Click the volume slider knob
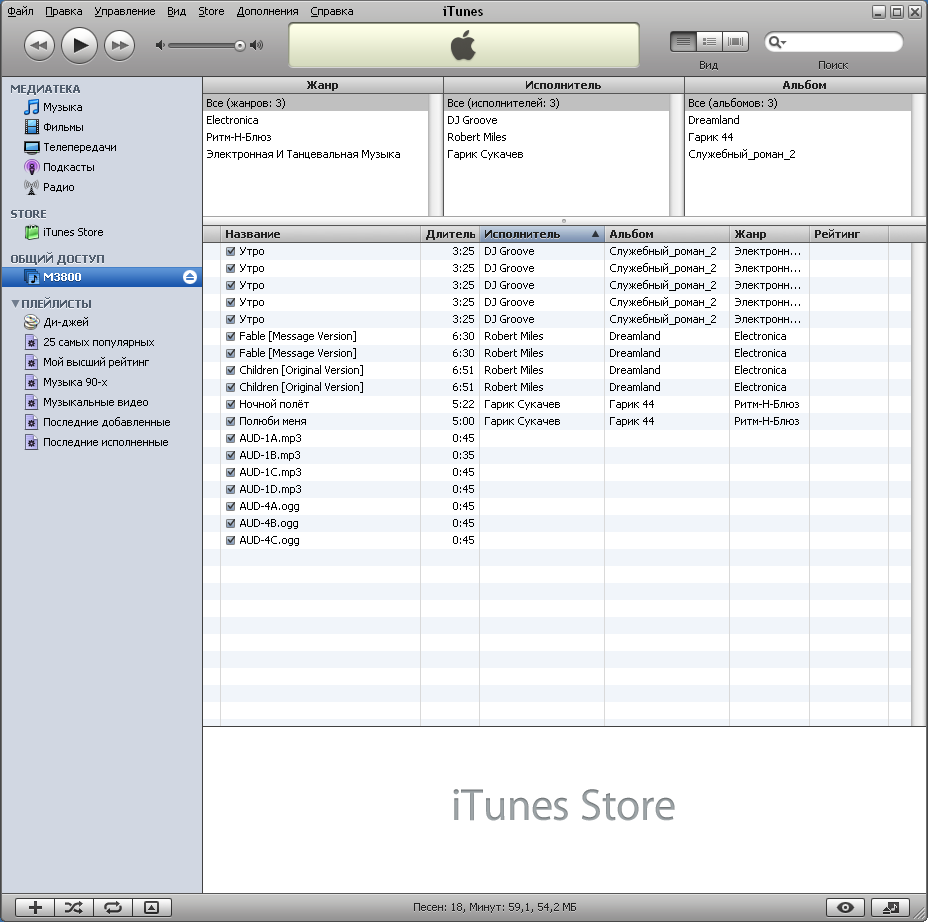Image resolution: width=928 pixels, height=922 pixels. point(240,46)
